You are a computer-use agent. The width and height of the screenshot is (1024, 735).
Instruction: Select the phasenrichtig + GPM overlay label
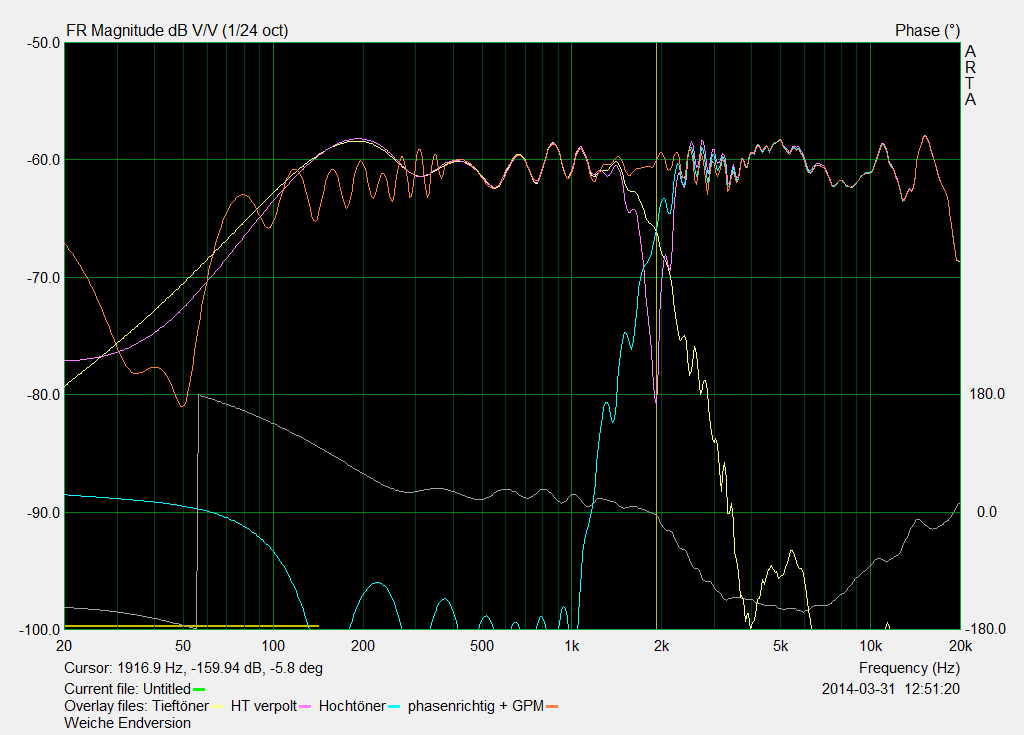click(475, 706)
